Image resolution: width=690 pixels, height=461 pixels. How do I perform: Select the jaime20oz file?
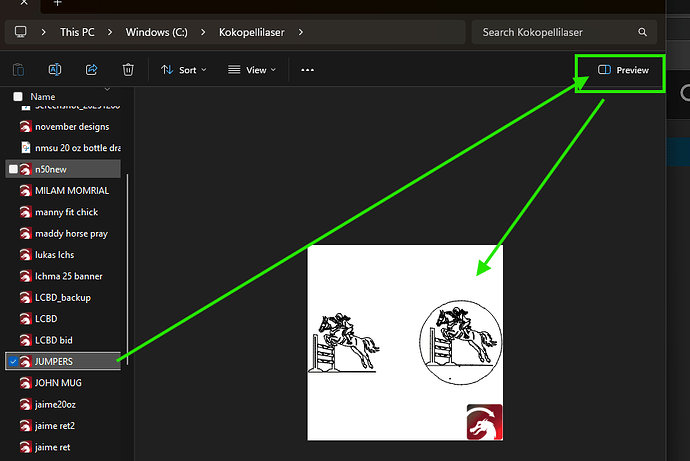55,404
